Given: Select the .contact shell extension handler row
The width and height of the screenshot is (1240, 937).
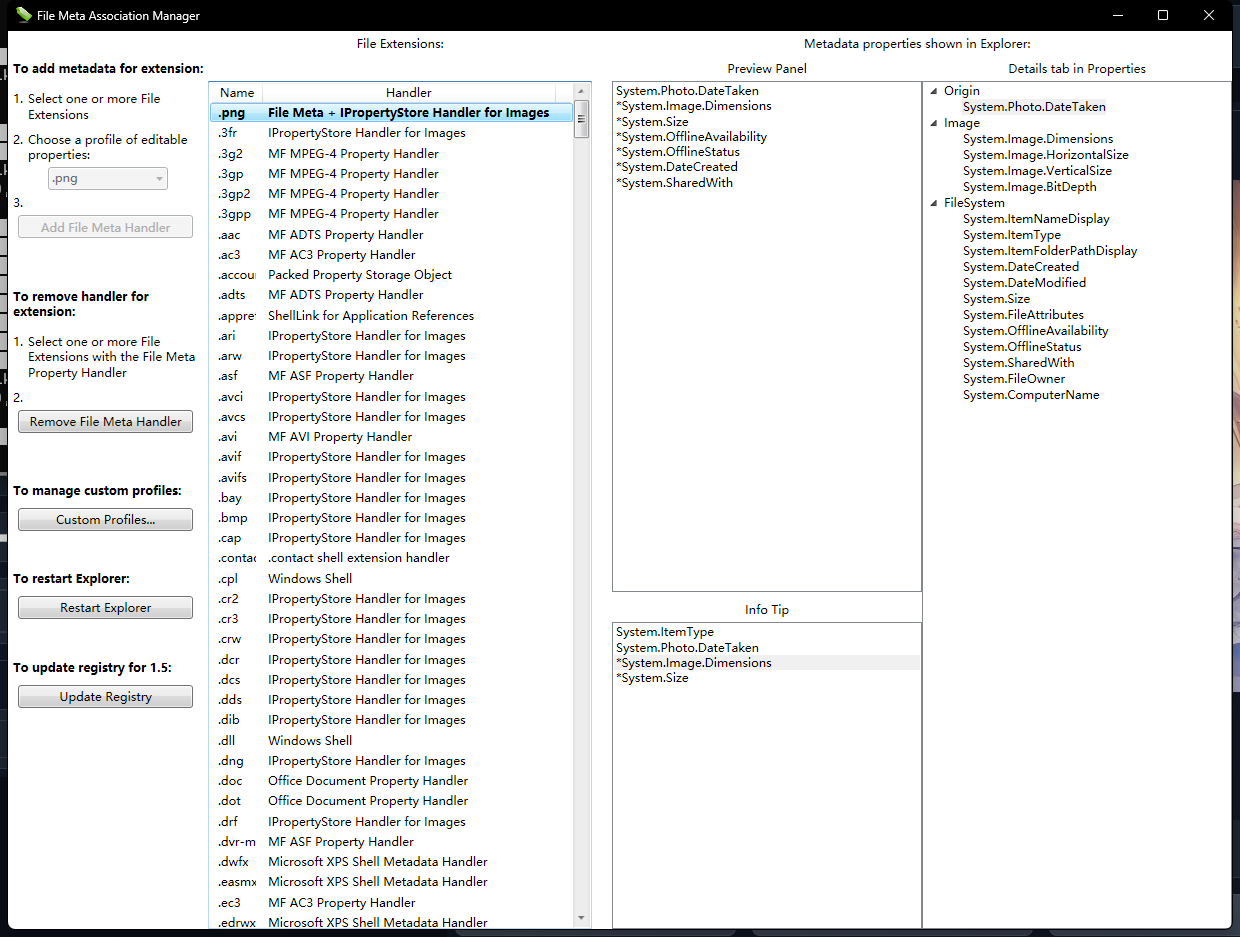Looking at the screenshot, I should click(393, 558).
